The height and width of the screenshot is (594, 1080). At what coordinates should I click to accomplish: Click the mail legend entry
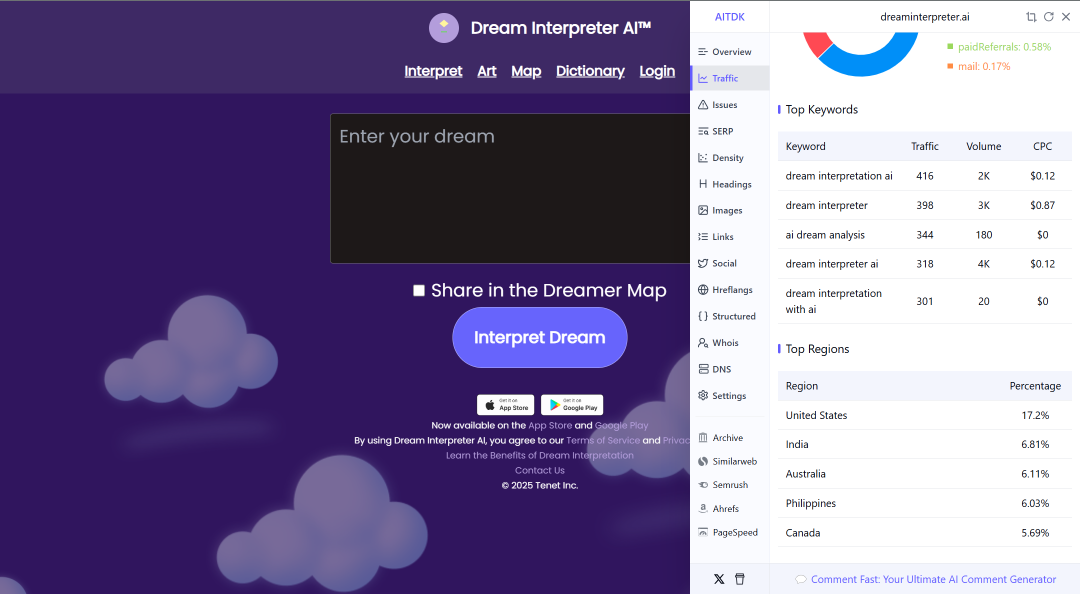[978, 66]
